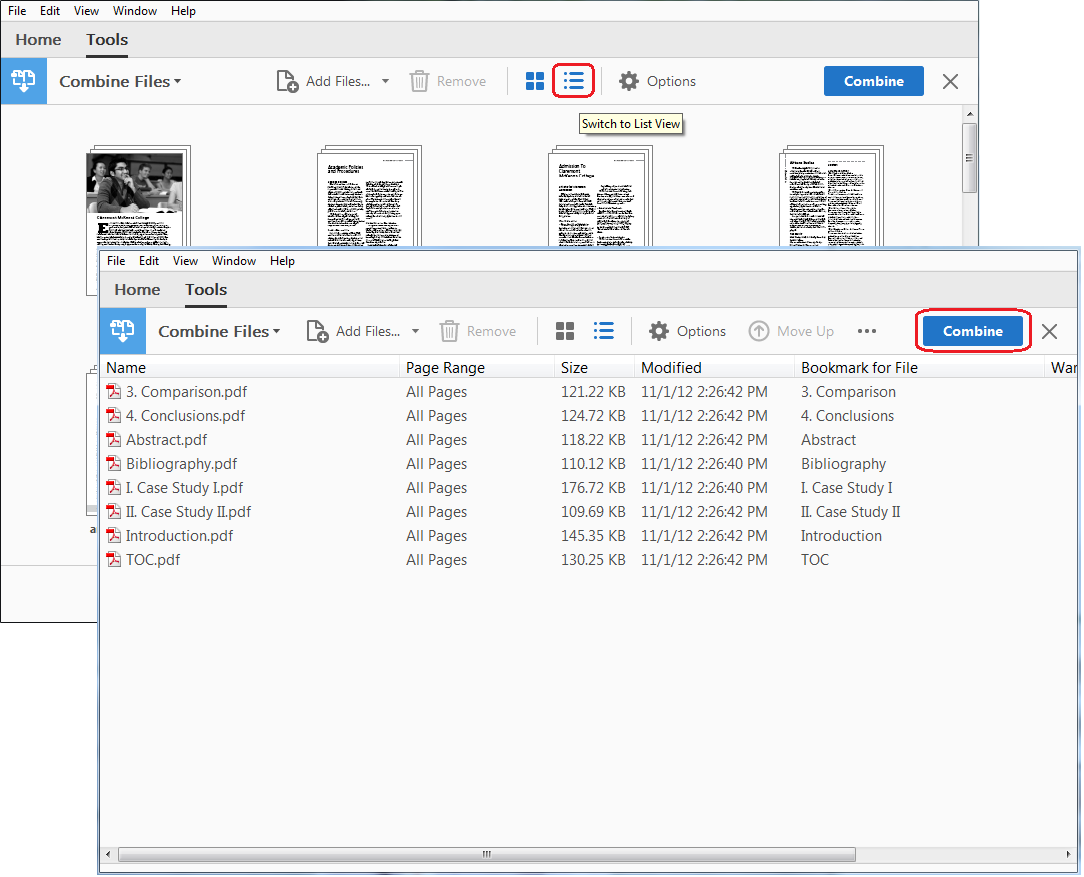The width and height of the screenshot is (1084, 877).
Task: Click Move Up arrow icon
Action: click(758, 331)
